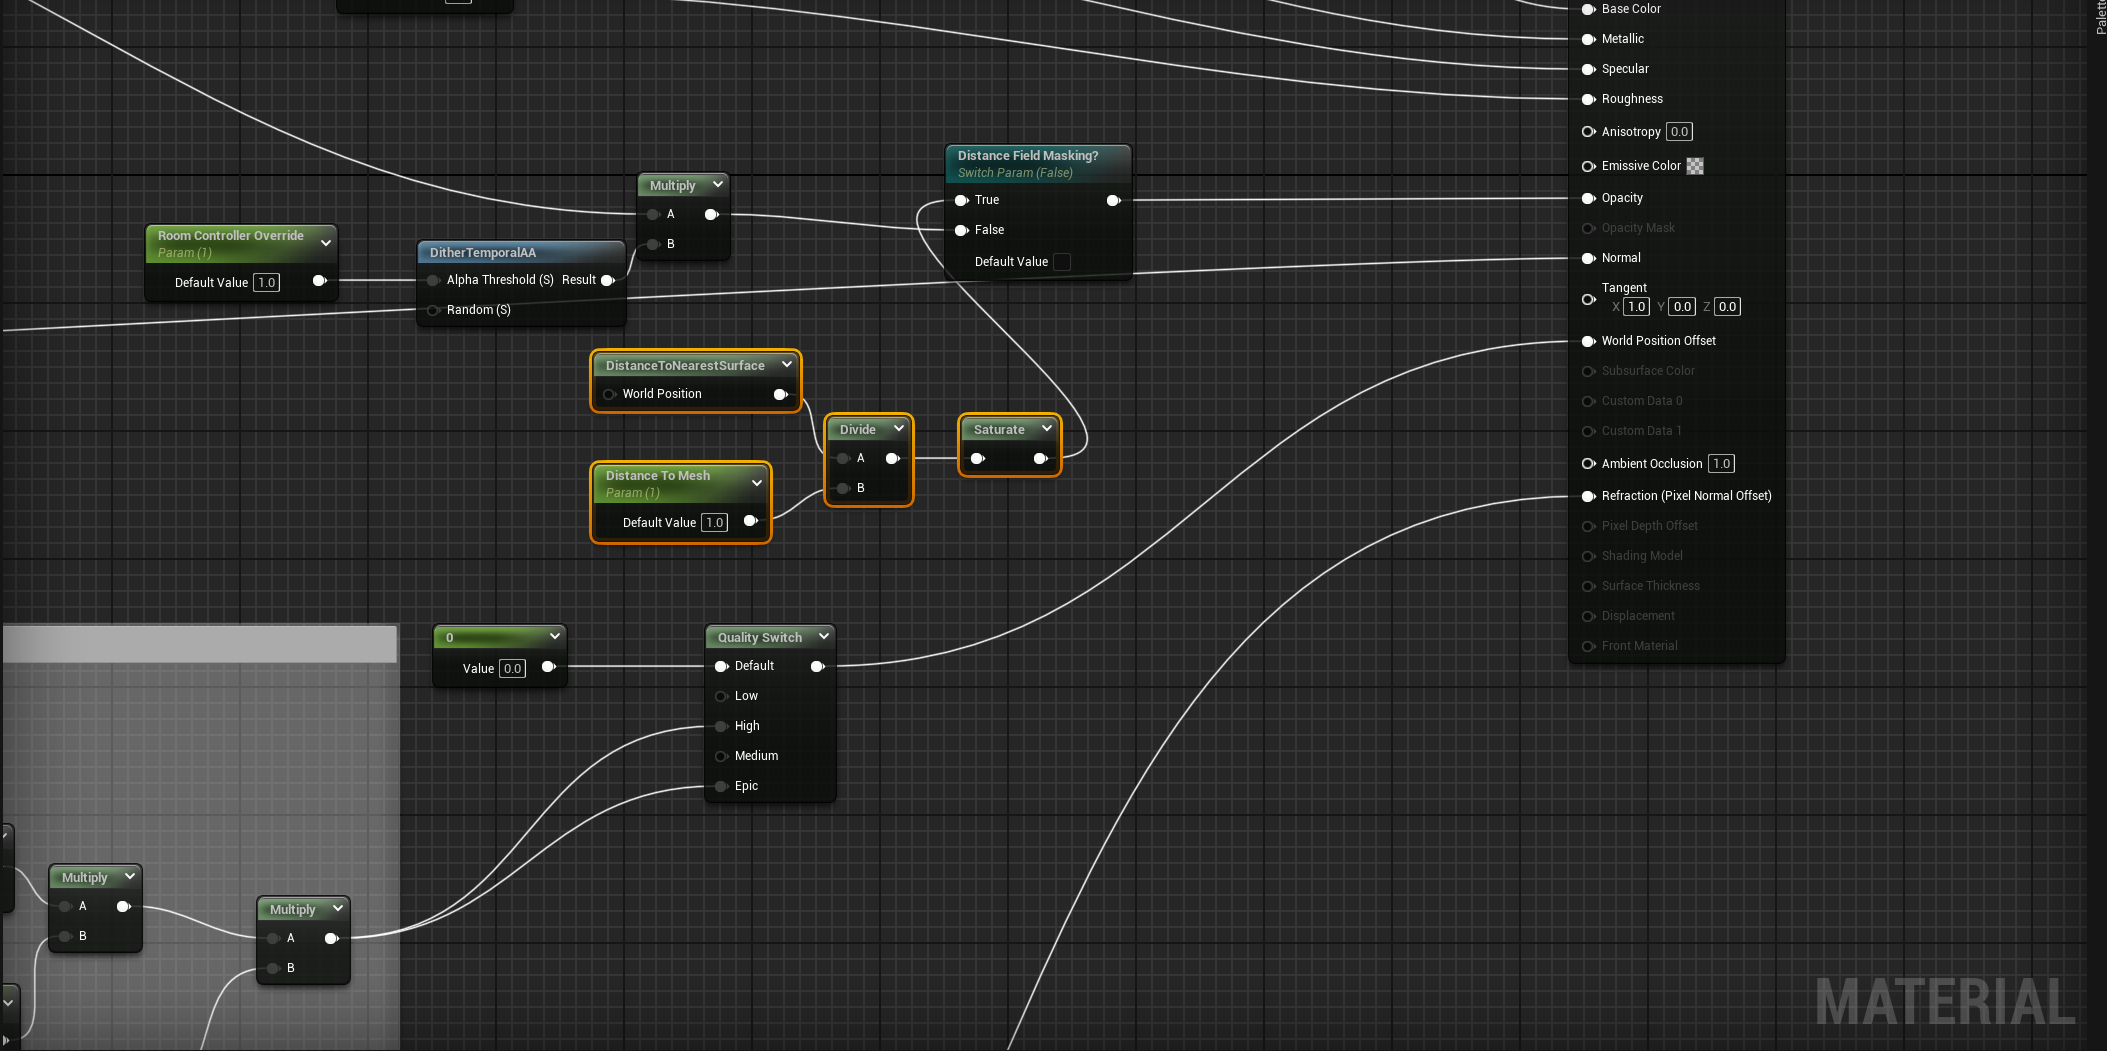
Task: Select the Distance Field Masking? node header
Action: (x=1028, y=156)
